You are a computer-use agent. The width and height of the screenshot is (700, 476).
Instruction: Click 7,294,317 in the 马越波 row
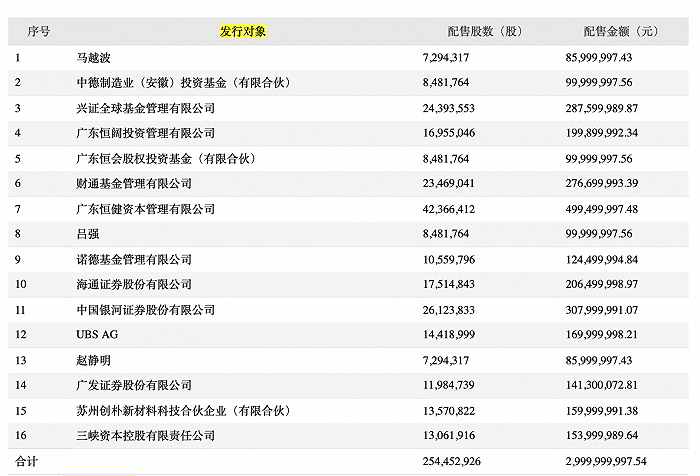(x=446, y=58)
